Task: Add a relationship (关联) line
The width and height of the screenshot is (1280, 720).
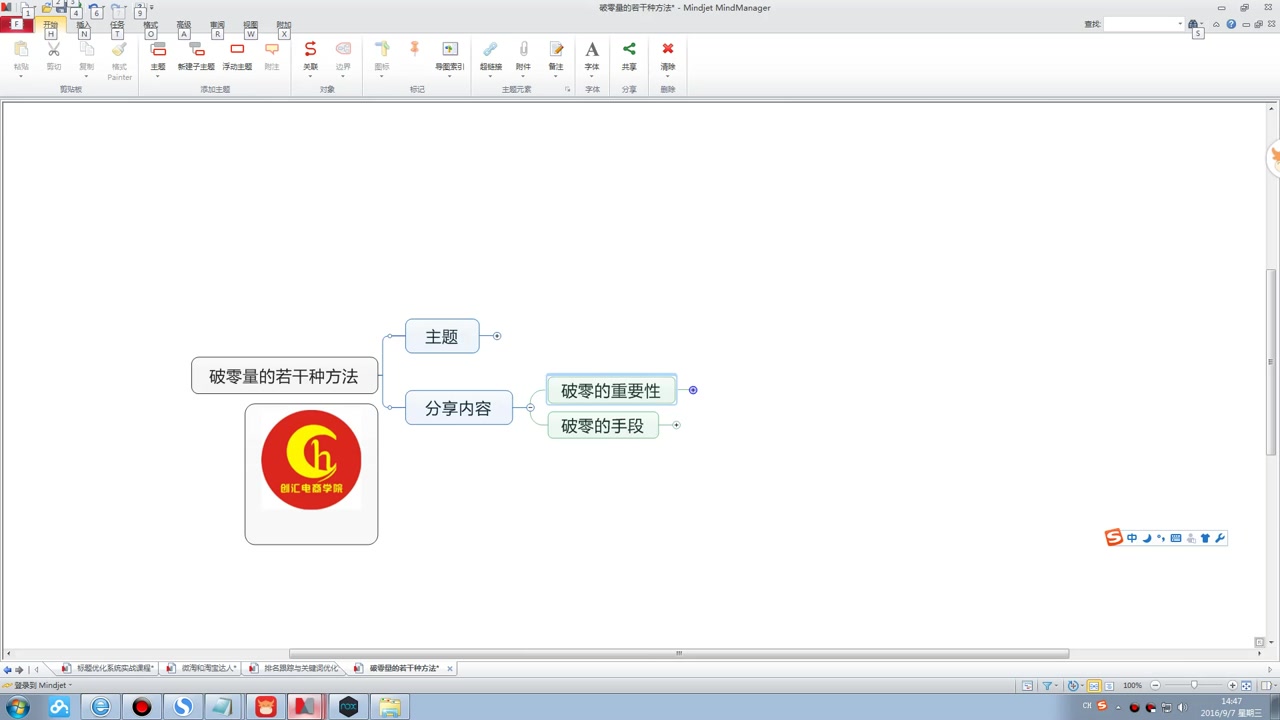Action: 310,49
